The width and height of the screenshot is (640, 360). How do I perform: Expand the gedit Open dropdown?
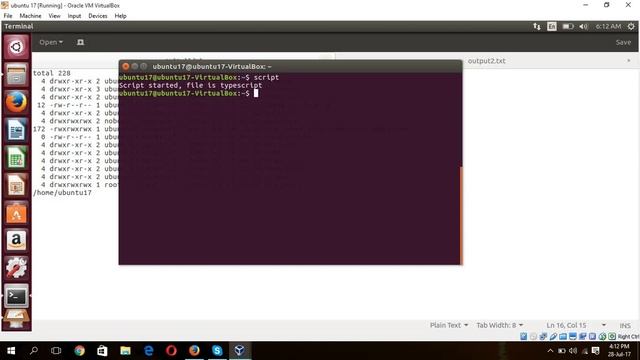tap(51, 42)
